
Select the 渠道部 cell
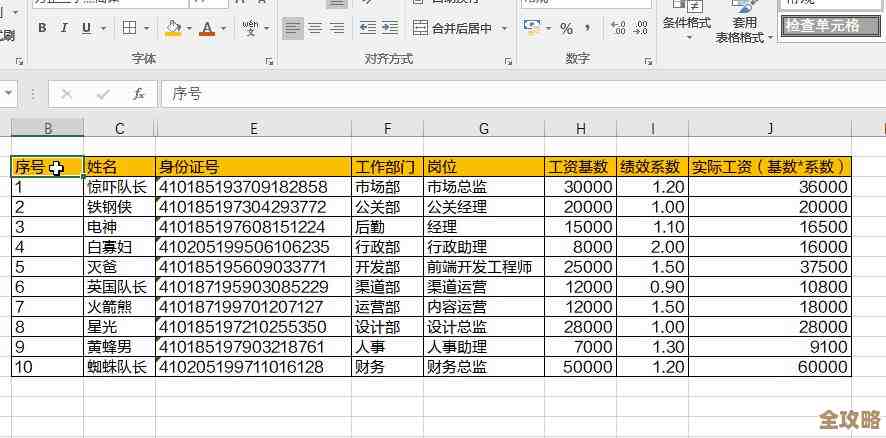[387, 287]
